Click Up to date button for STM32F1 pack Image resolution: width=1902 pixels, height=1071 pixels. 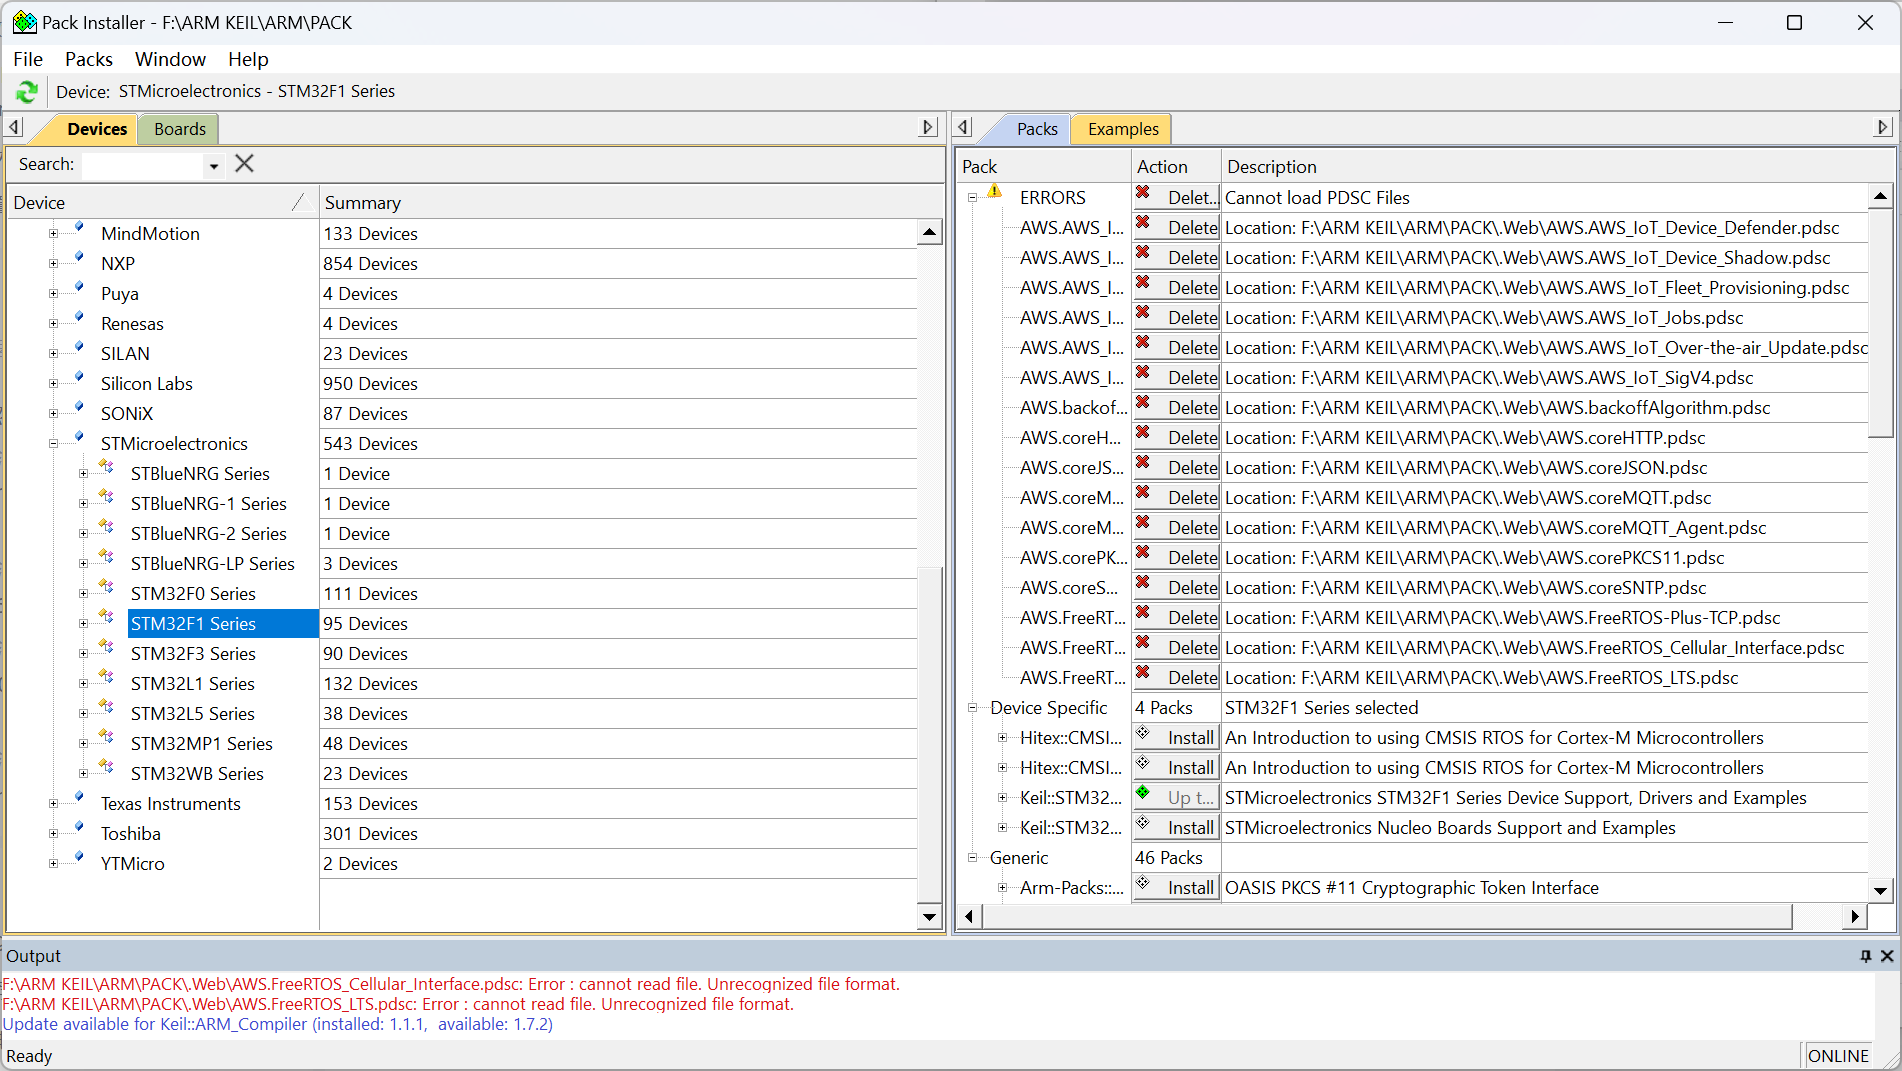(x=1177, y=798)
